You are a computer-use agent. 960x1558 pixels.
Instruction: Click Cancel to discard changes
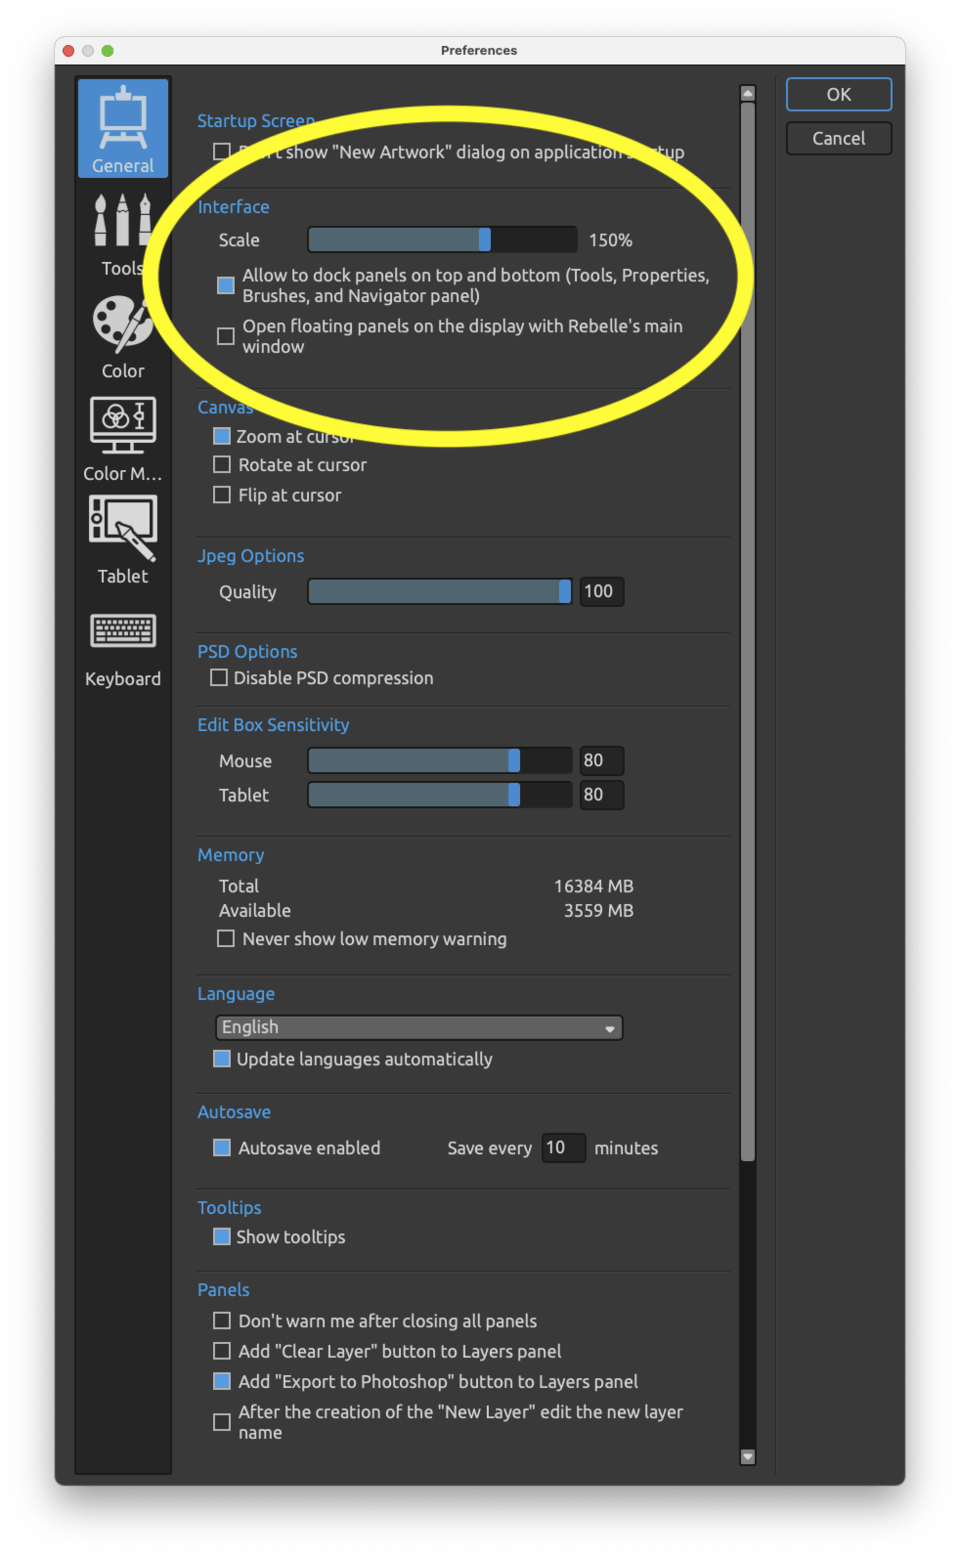pyautogui.click(x=838, y=138)
